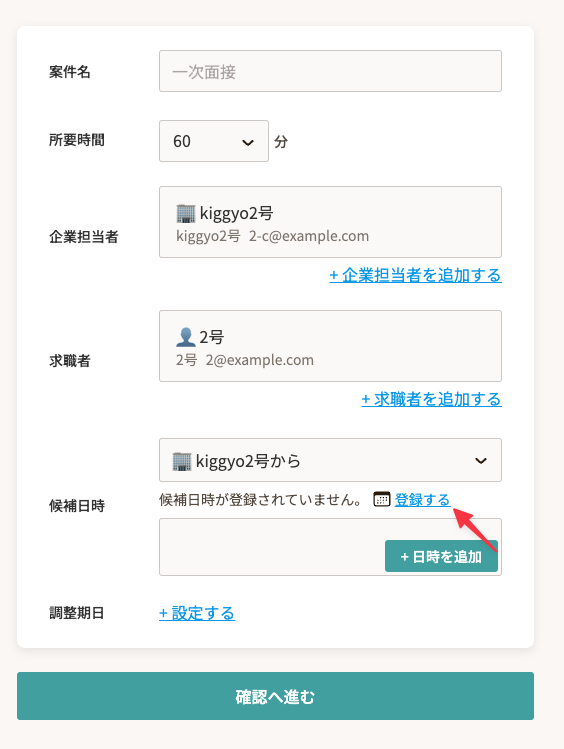Open the 所要時間 60 minutes dropdown
Viewport: 564px width, 749px height.
[x=214, y=141]
